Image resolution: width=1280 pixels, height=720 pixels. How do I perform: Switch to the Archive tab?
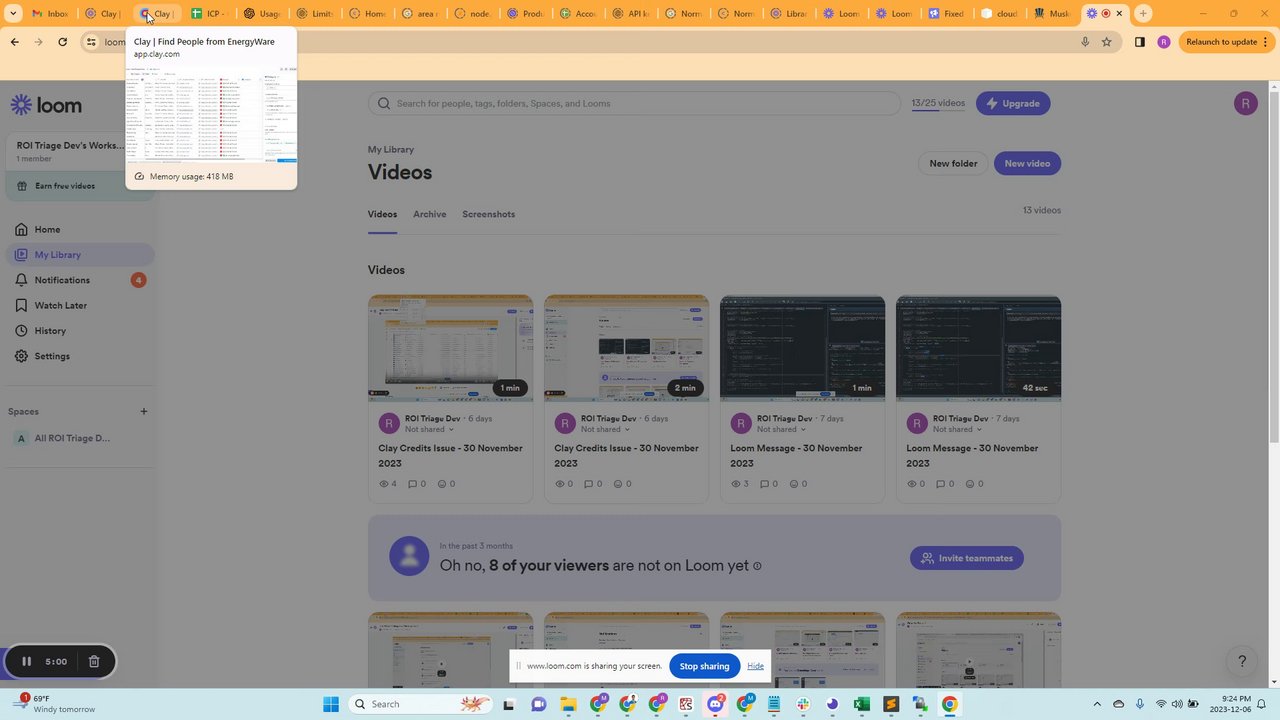(x=430, y=214)
